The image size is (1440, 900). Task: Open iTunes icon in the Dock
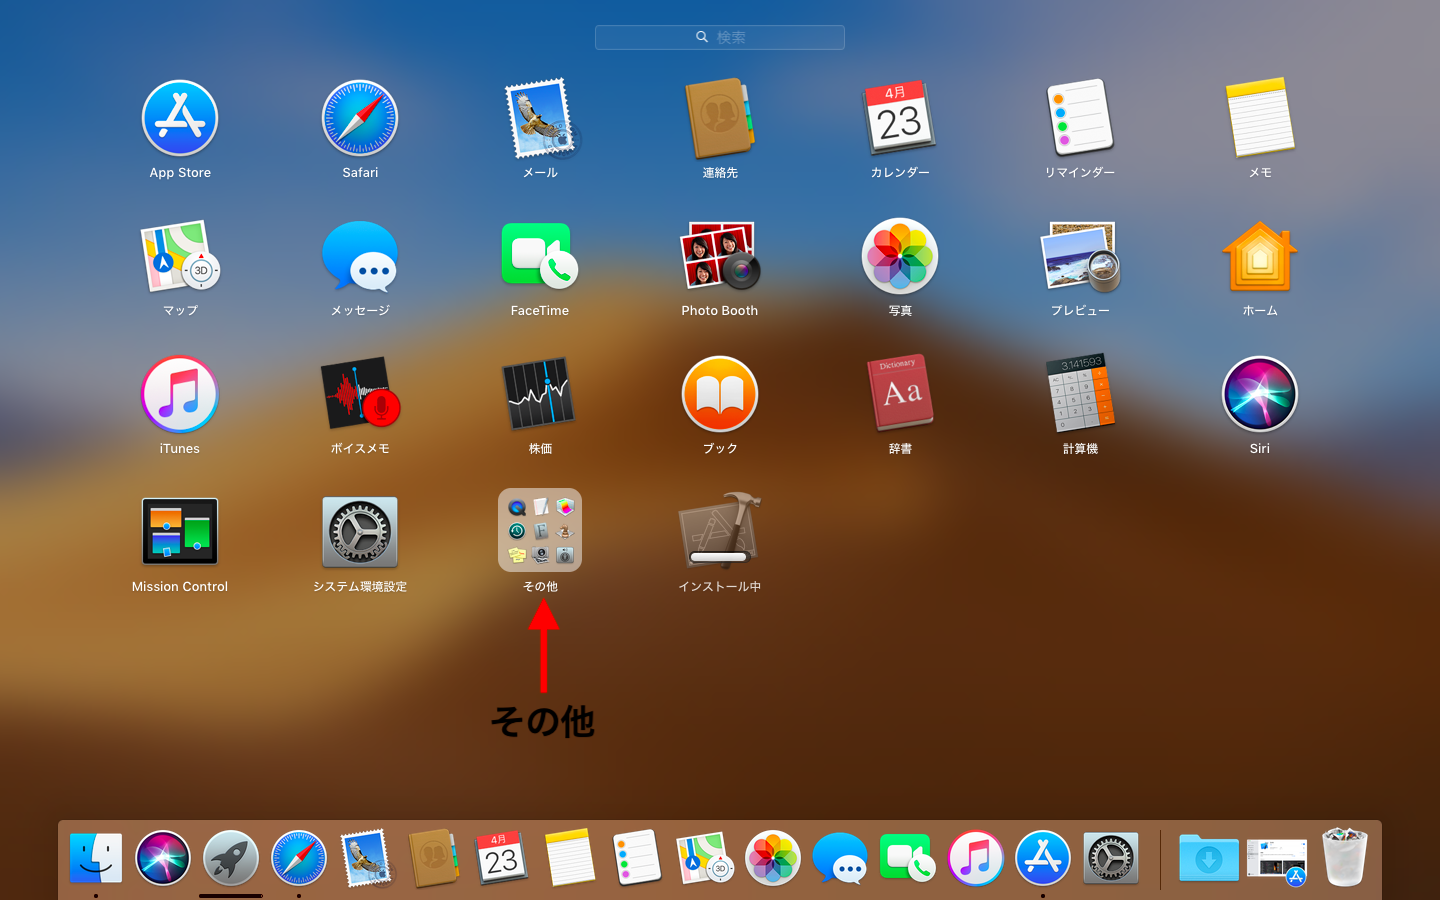pyautogui.click(x=976, y=858)
